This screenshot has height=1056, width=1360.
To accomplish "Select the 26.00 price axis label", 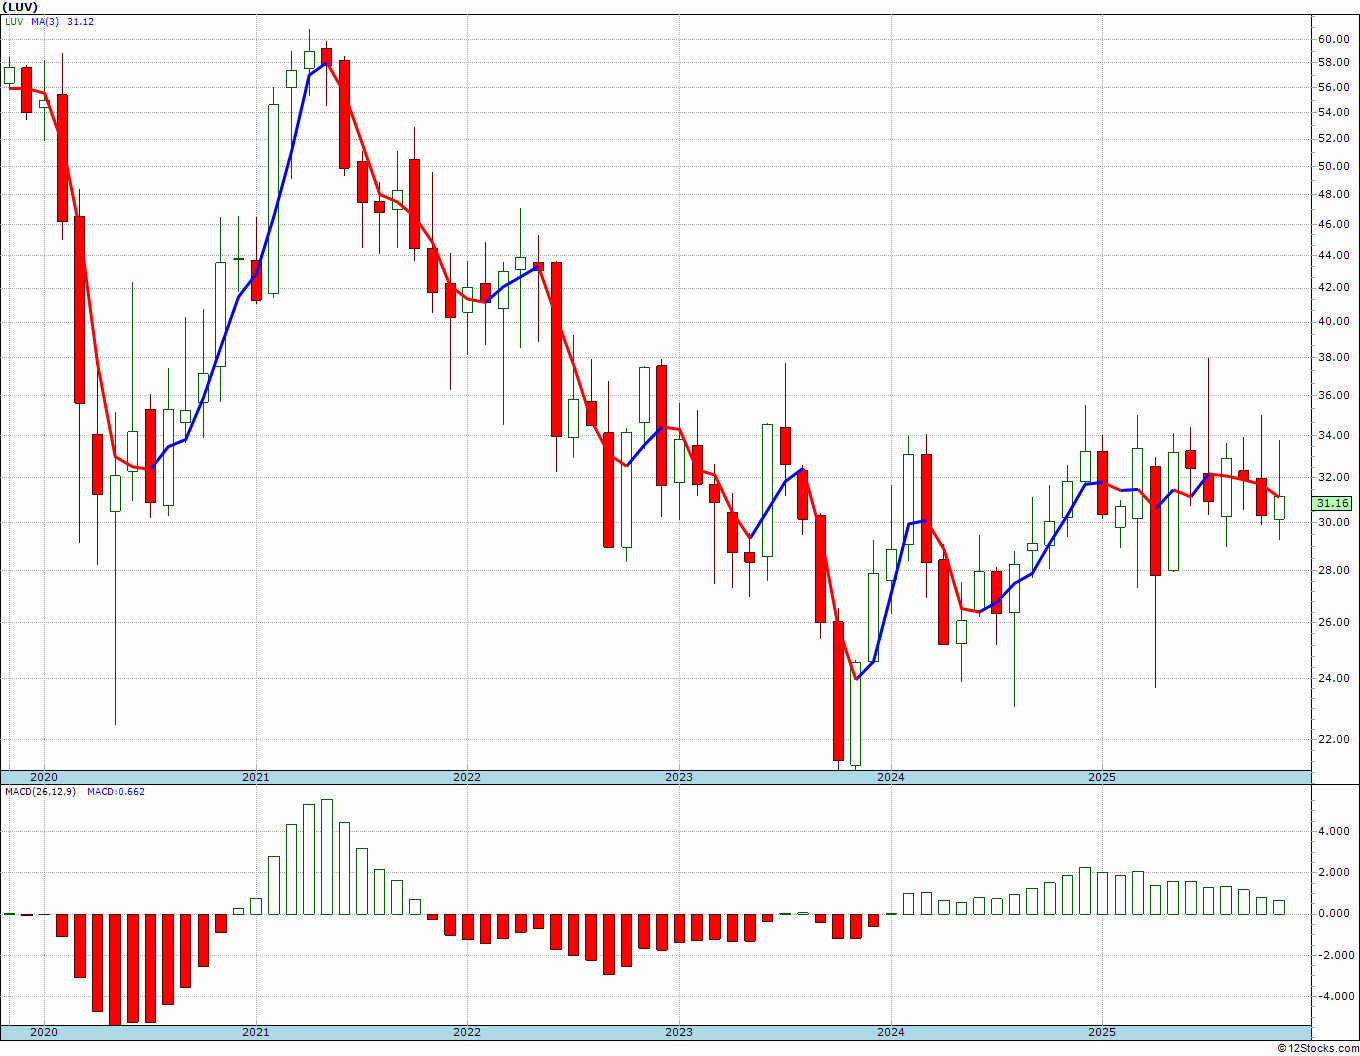I will click(x=1333, y=623).
